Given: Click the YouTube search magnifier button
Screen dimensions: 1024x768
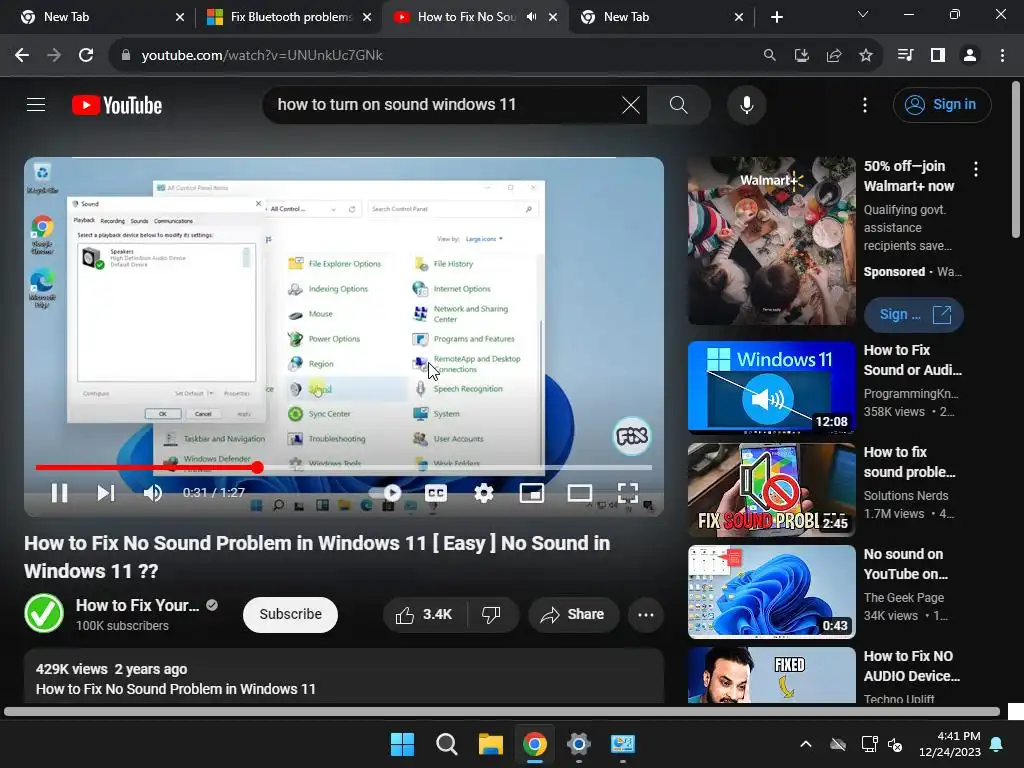Looking at the screenshot, I should click(679, 104).
